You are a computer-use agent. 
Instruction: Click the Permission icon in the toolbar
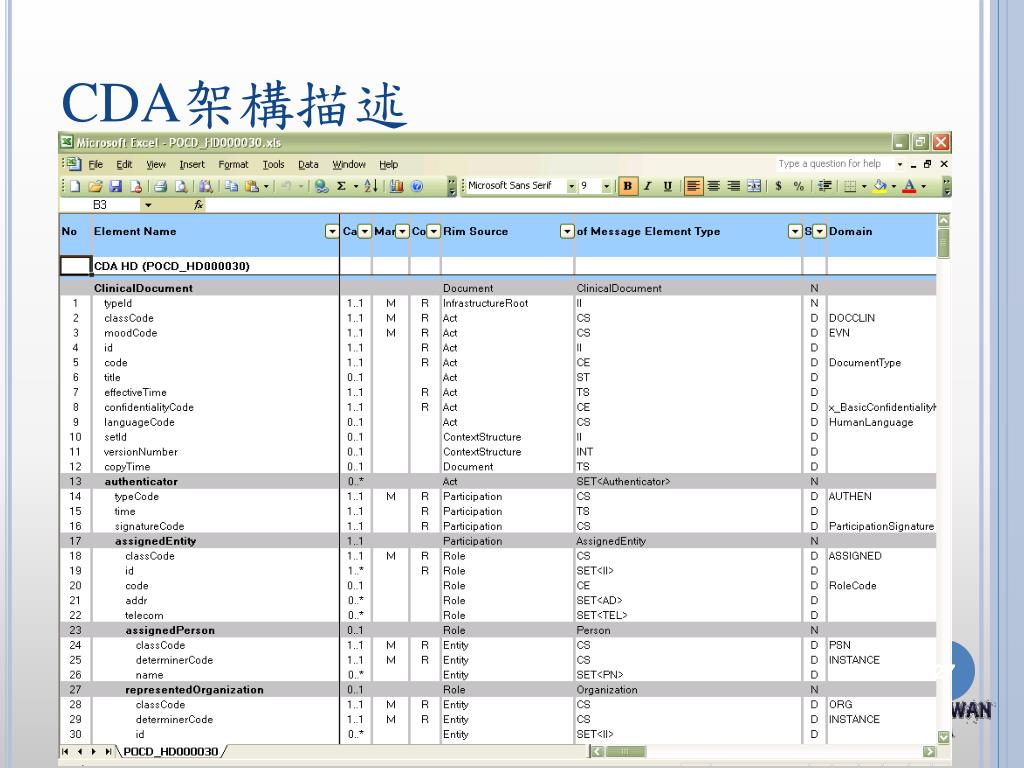click(x=136, y=186)
